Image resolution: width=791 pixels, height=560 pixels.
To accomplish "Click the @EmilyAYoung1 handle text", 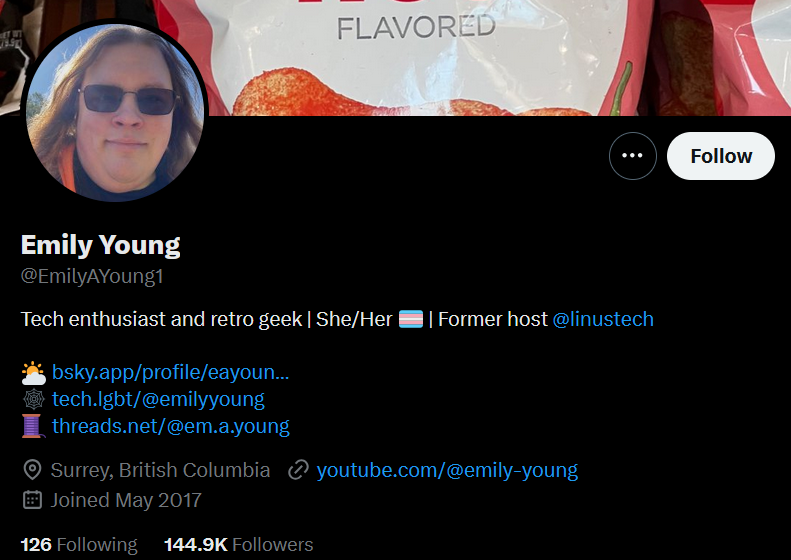I will click(92, 276).
